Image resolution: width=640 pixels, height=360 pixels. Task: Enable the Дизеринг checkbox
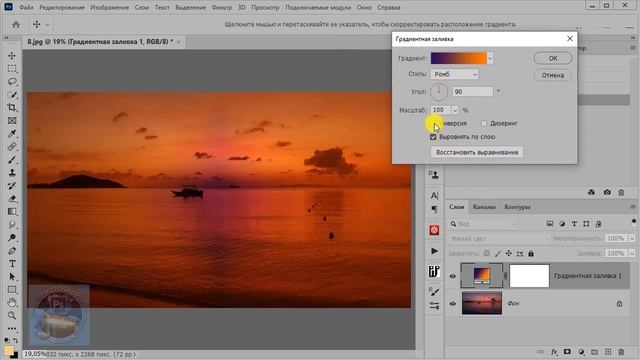click(484, 123)
